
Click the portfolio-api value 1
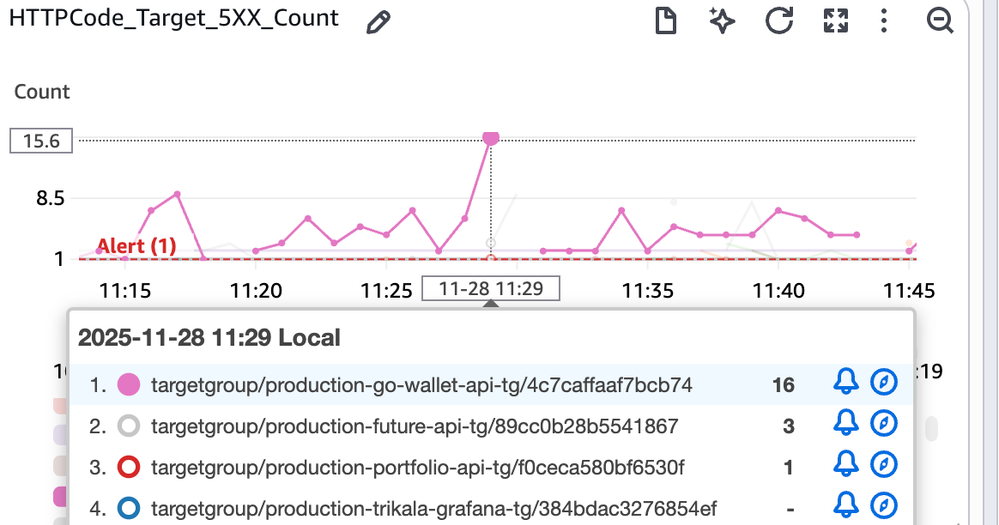(x=789, y=468)
